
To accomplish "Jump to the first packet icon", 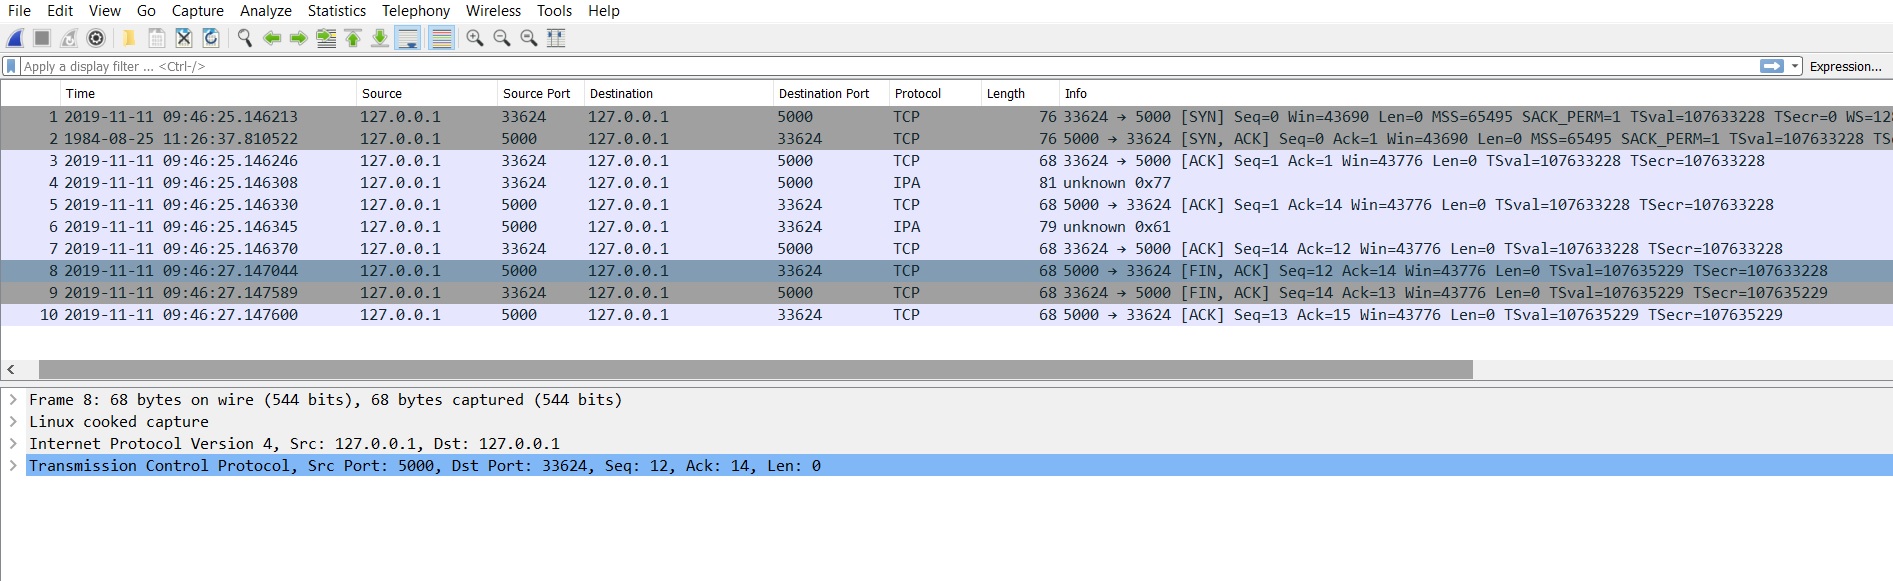I will point(353,38).
